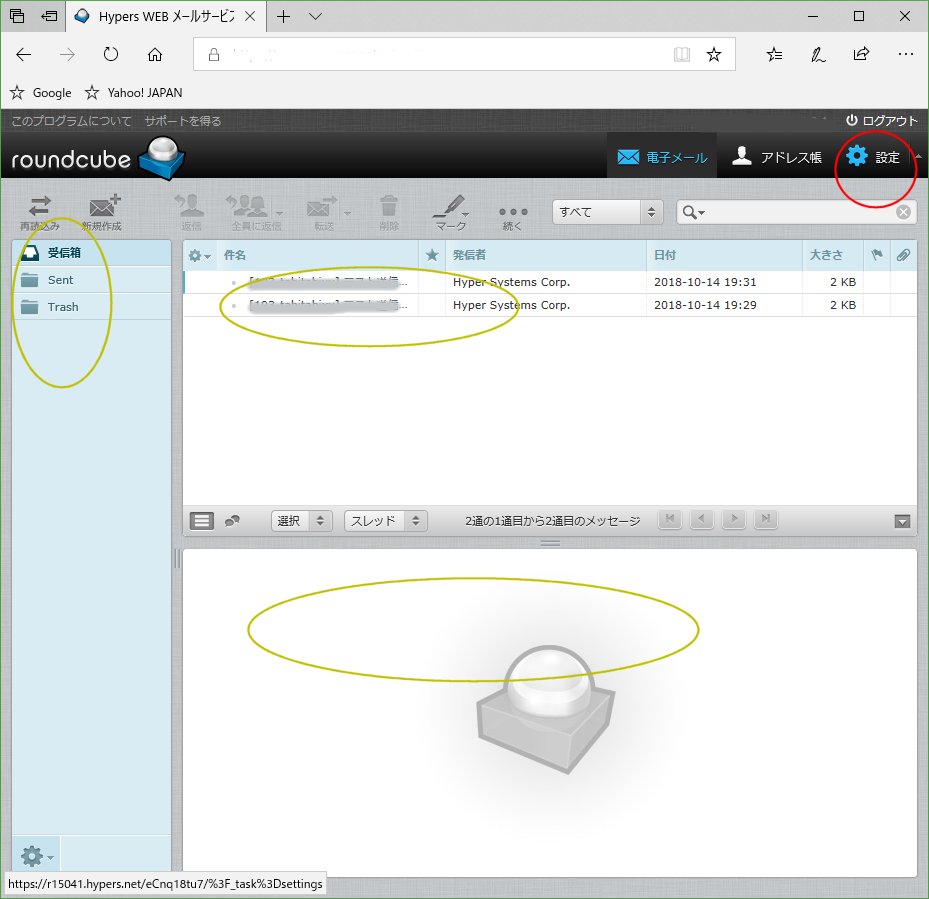
Task: Clear the search box with the circular X icon
Action: 901,211
